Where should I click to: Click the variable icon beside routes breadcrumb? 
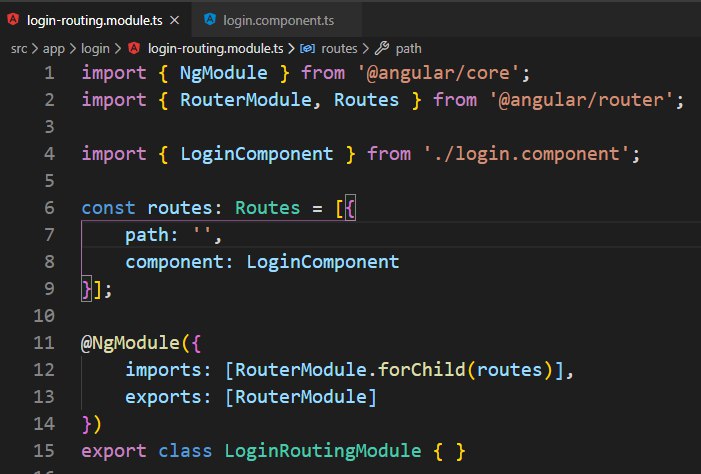tap(307, 48)
